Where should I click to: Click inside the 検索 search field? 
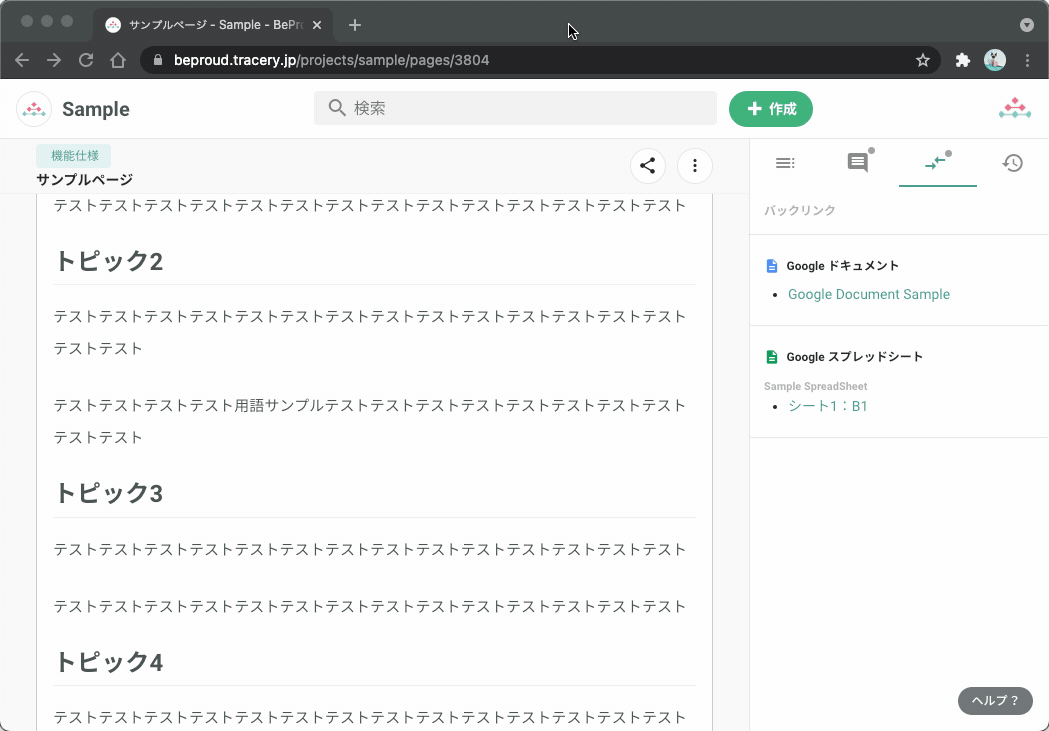(x=515, y=108)
